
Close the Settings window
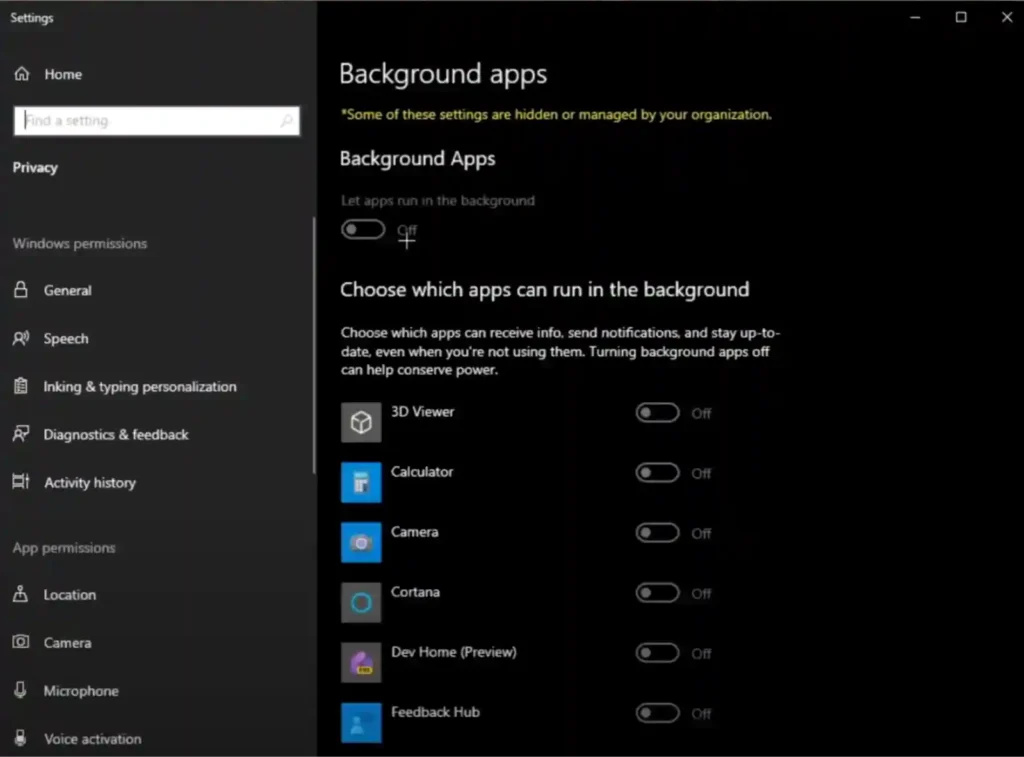(1006, 17)
